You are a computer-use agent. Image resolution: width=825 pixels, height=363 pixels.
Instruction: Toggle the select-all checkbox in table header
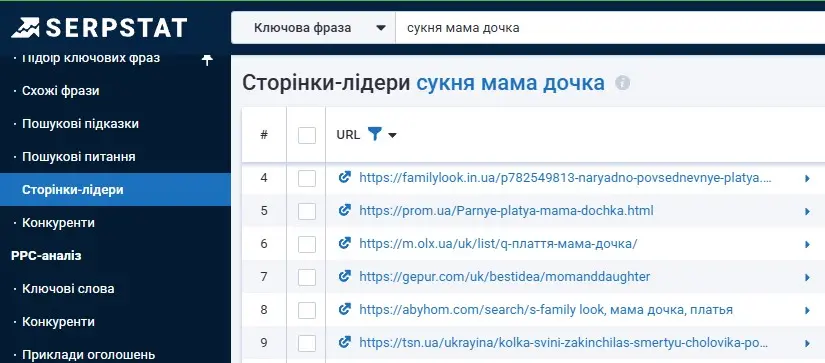click(307, 135)
